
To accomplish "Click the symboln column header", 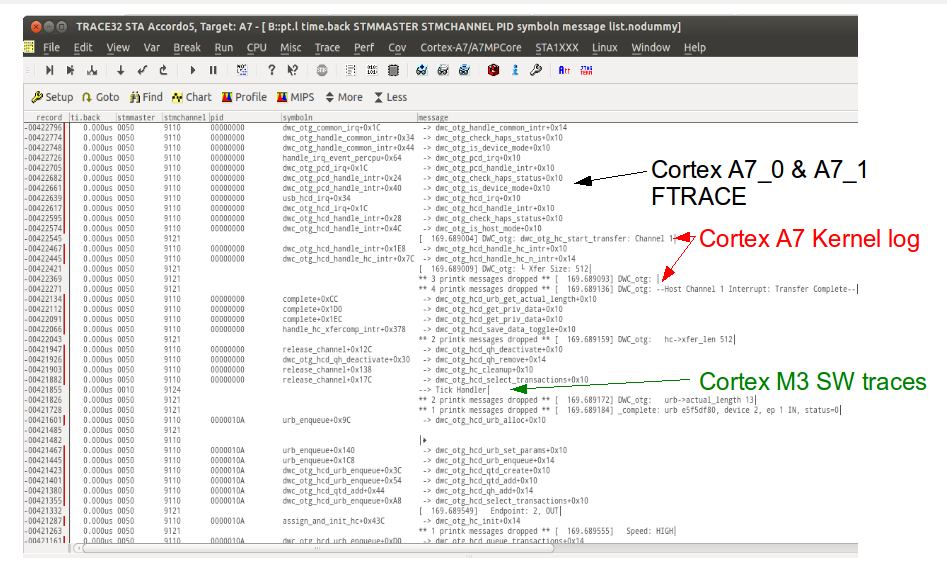I will coord(298,117).
